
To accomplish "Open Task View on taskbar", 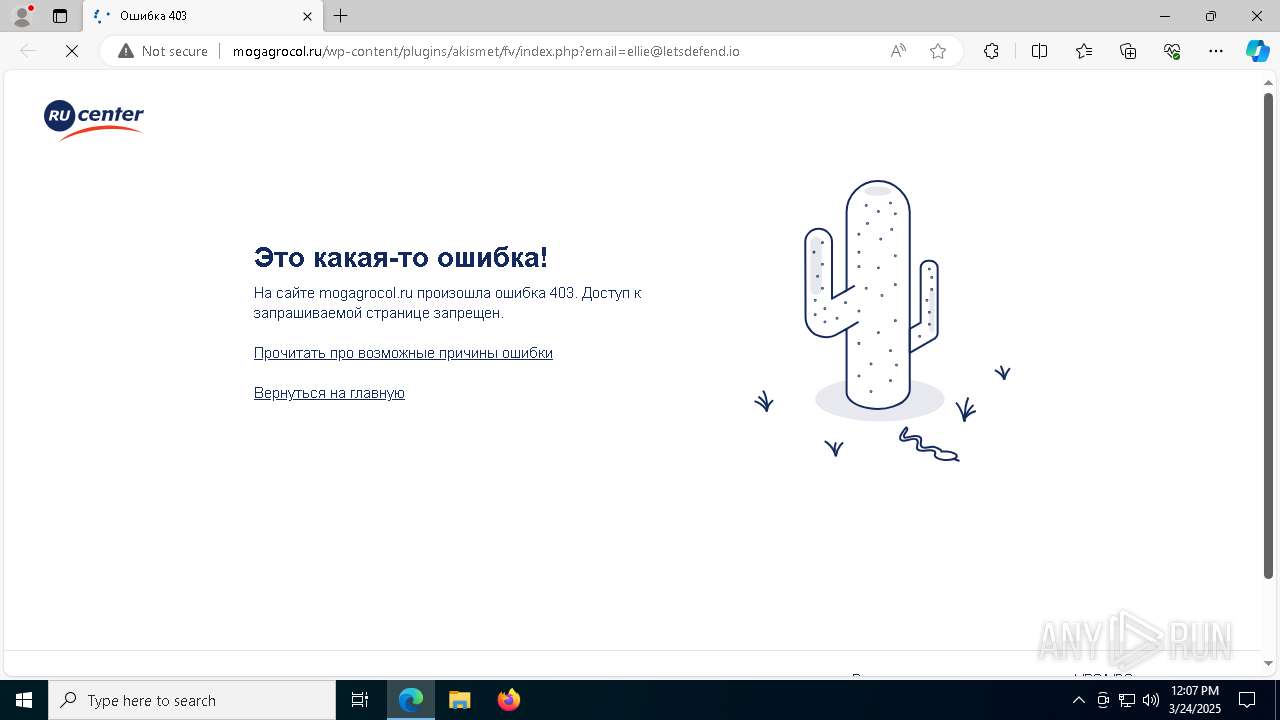I will pos(360,700).
